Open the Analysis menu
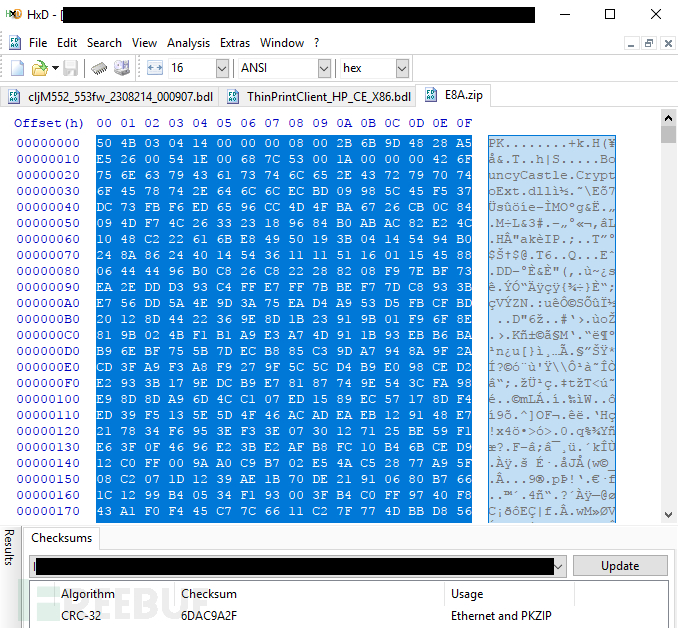Image resolution: width=678 pixels, height=628 pixels. click(x=188, y=43)
